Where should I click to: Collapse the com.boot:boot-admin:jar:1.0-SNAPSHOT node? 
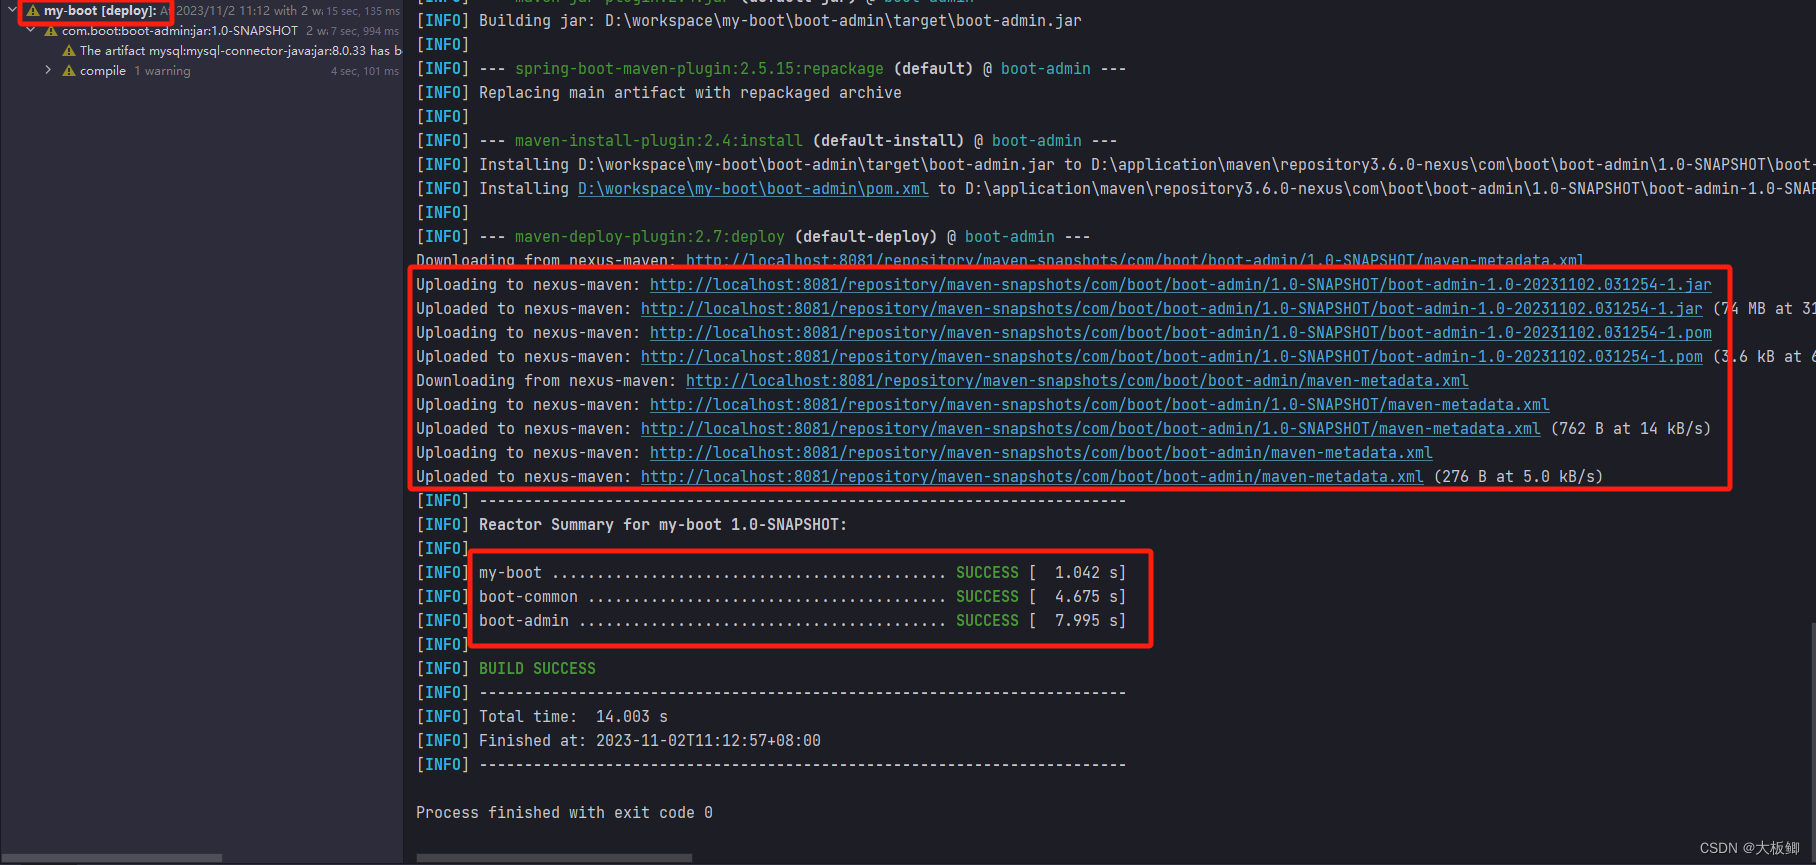[x=31, y=31]
